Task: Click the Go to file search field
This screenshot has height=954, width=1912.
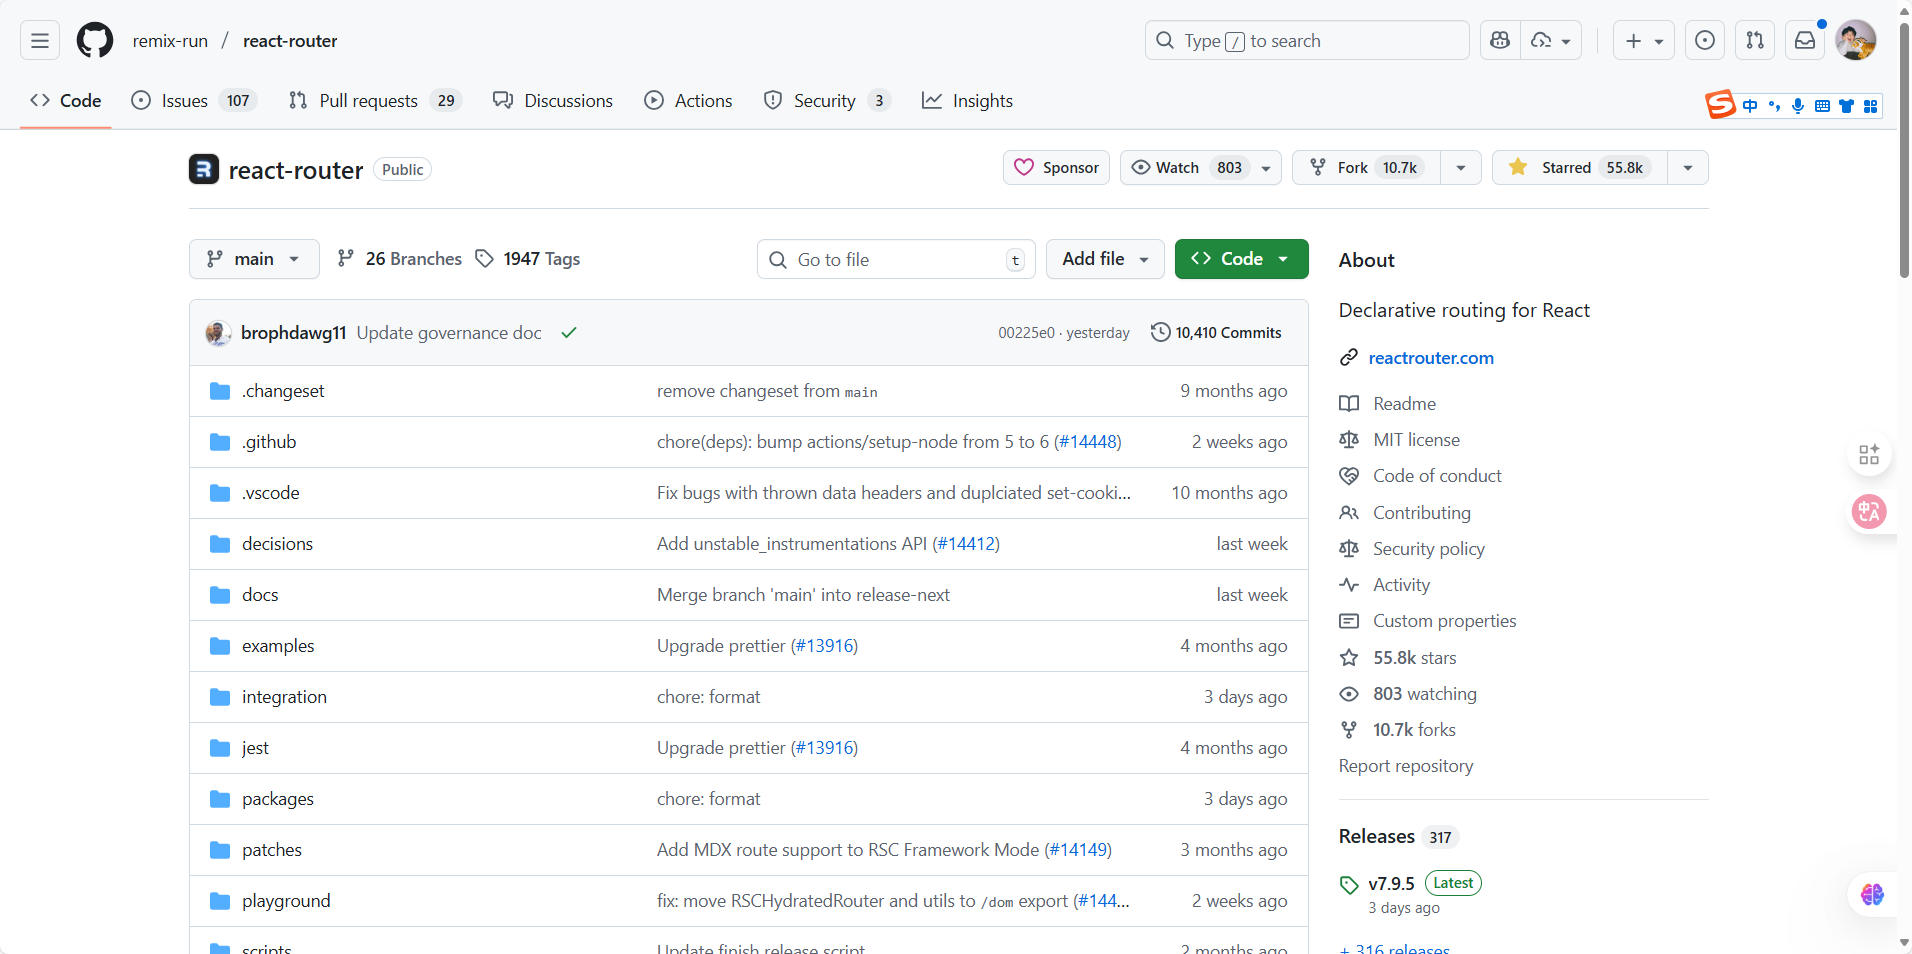Action: point(896,259)
